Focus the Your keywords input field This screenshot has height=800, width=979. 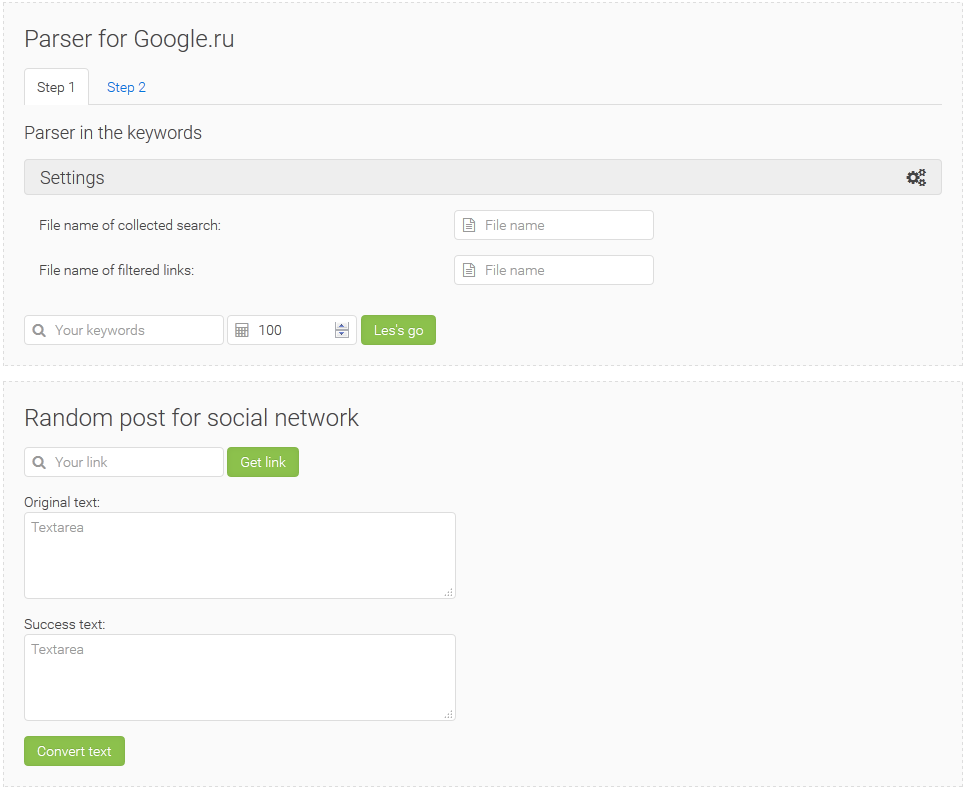point(135,331)
